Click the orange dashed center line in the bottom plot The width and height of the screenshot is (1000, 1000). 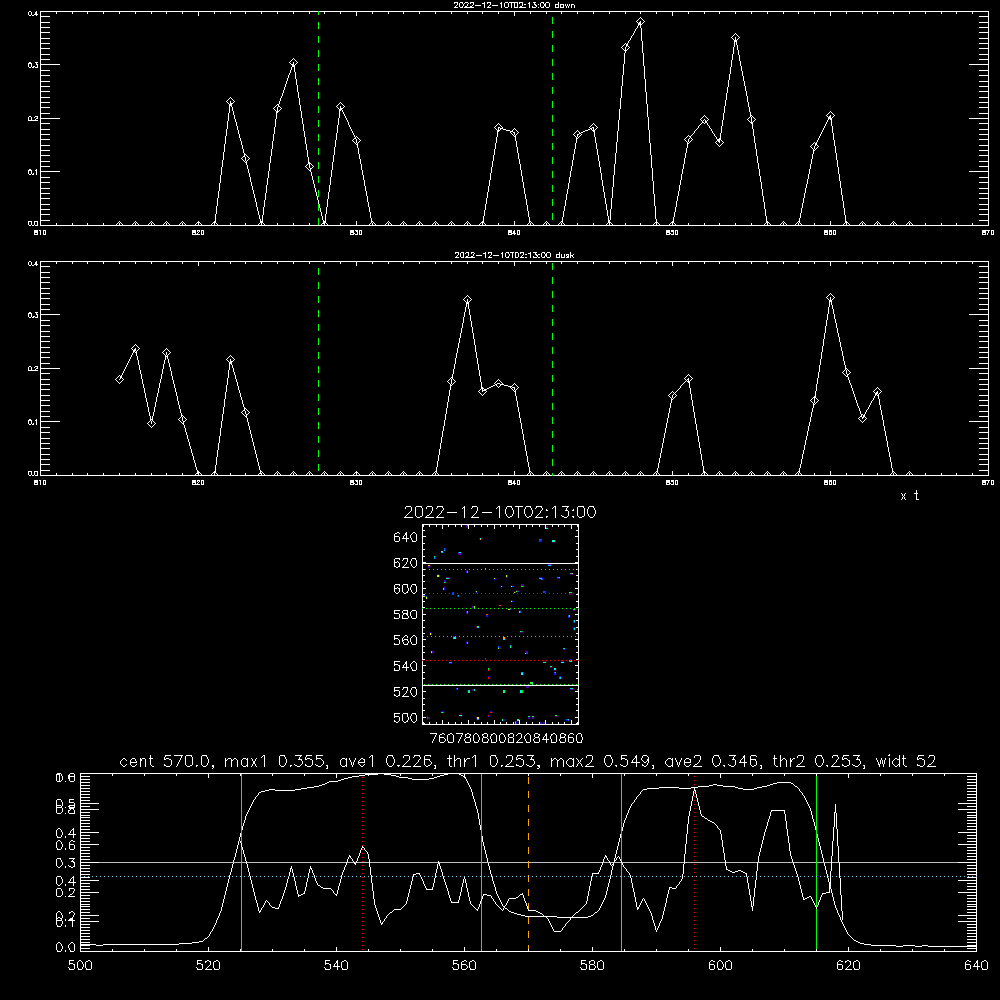tap(528, 861)
